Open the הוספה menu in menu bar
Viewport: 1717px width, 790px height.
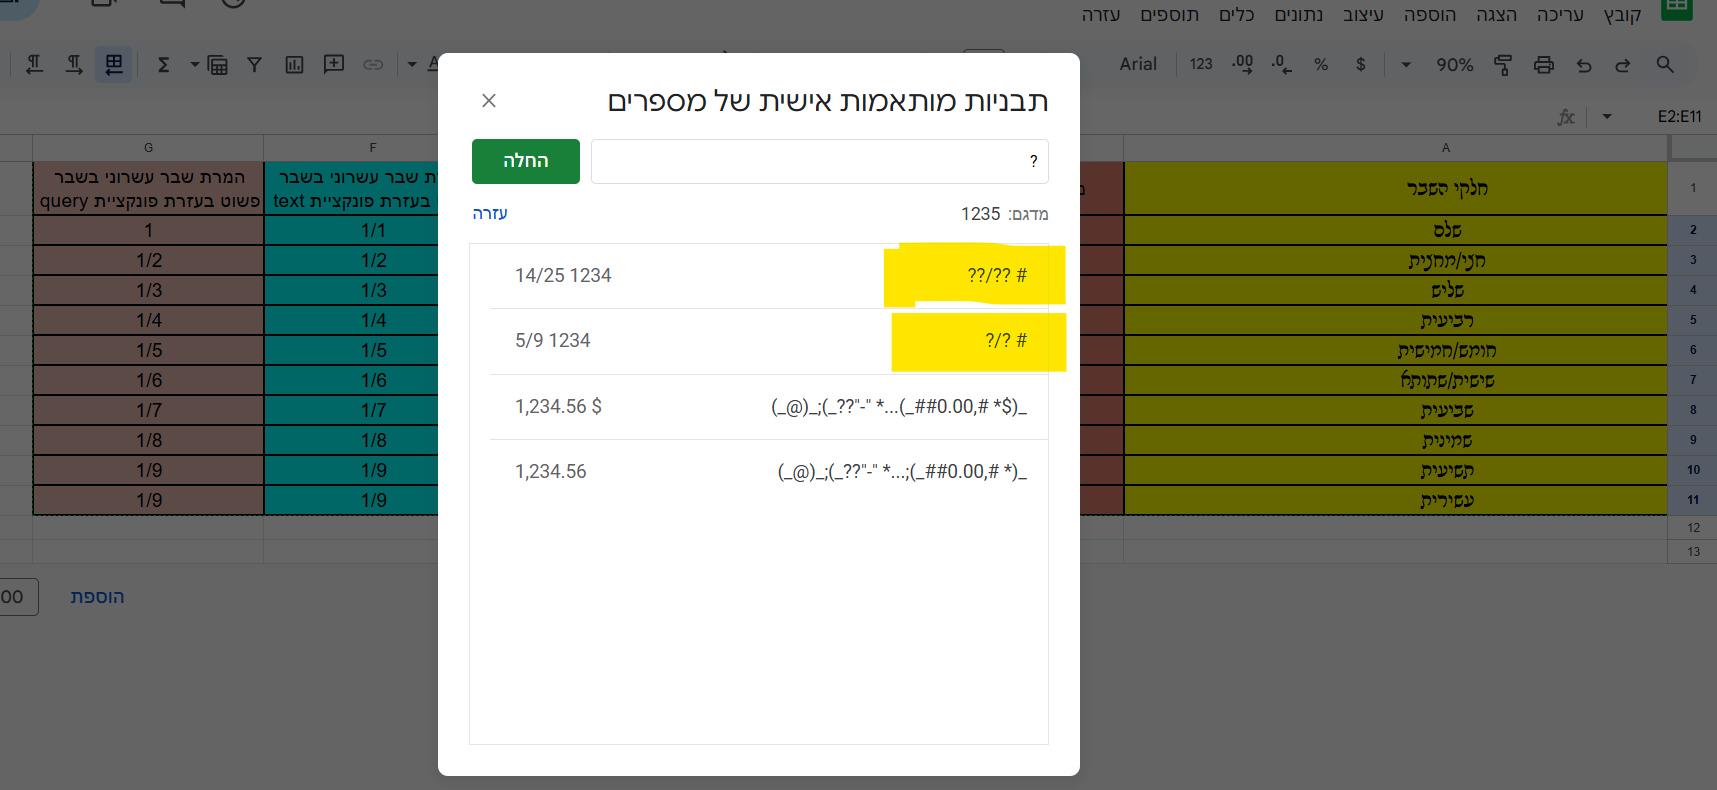[x=1430, y=15]
